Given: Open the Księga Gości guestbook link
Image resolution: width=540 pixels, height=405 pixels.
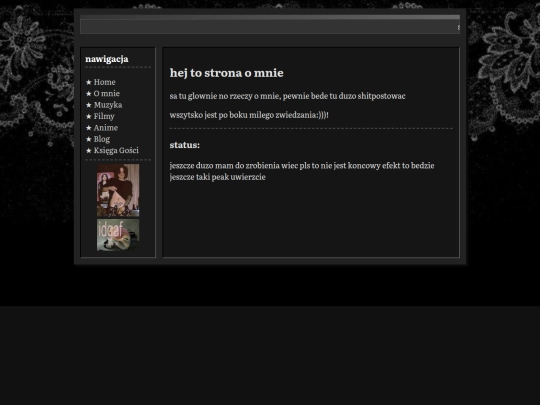Looking at the screenshot, I should coord(116,150).
